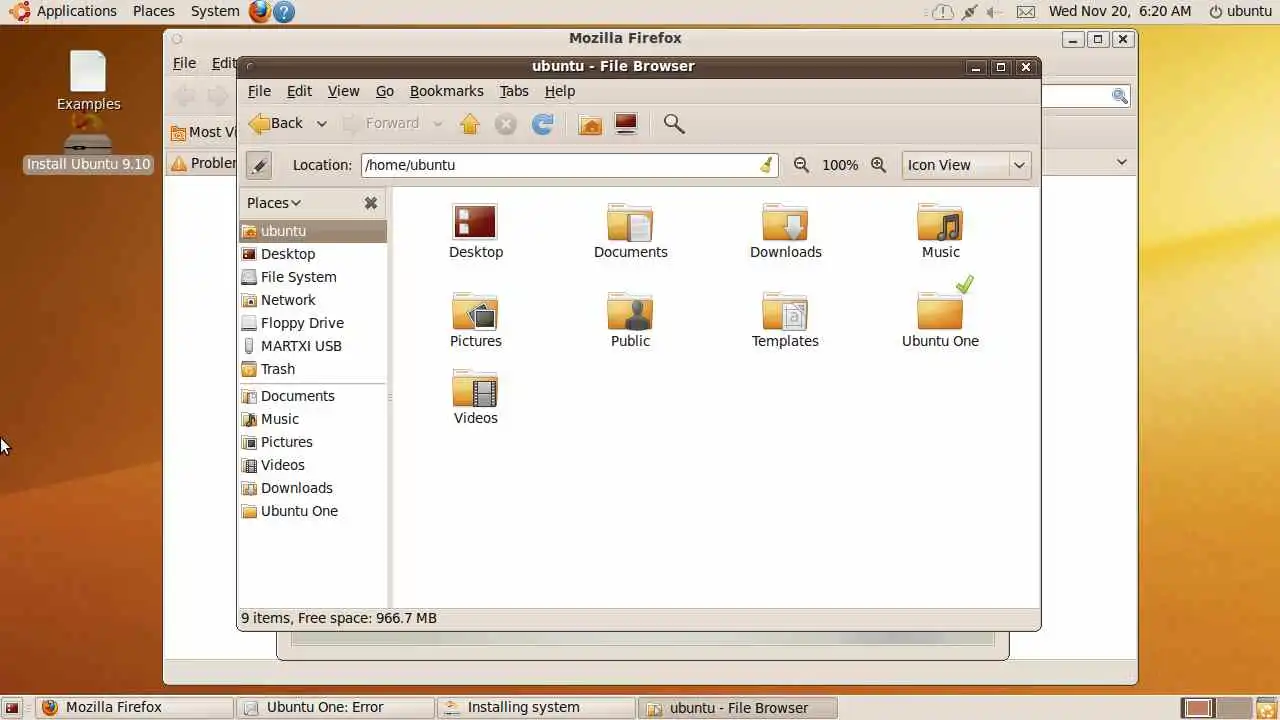Switch to Ubuntu One: Error taskbar button
This screenshot has width=1280, height=720.
pos(336,707)
